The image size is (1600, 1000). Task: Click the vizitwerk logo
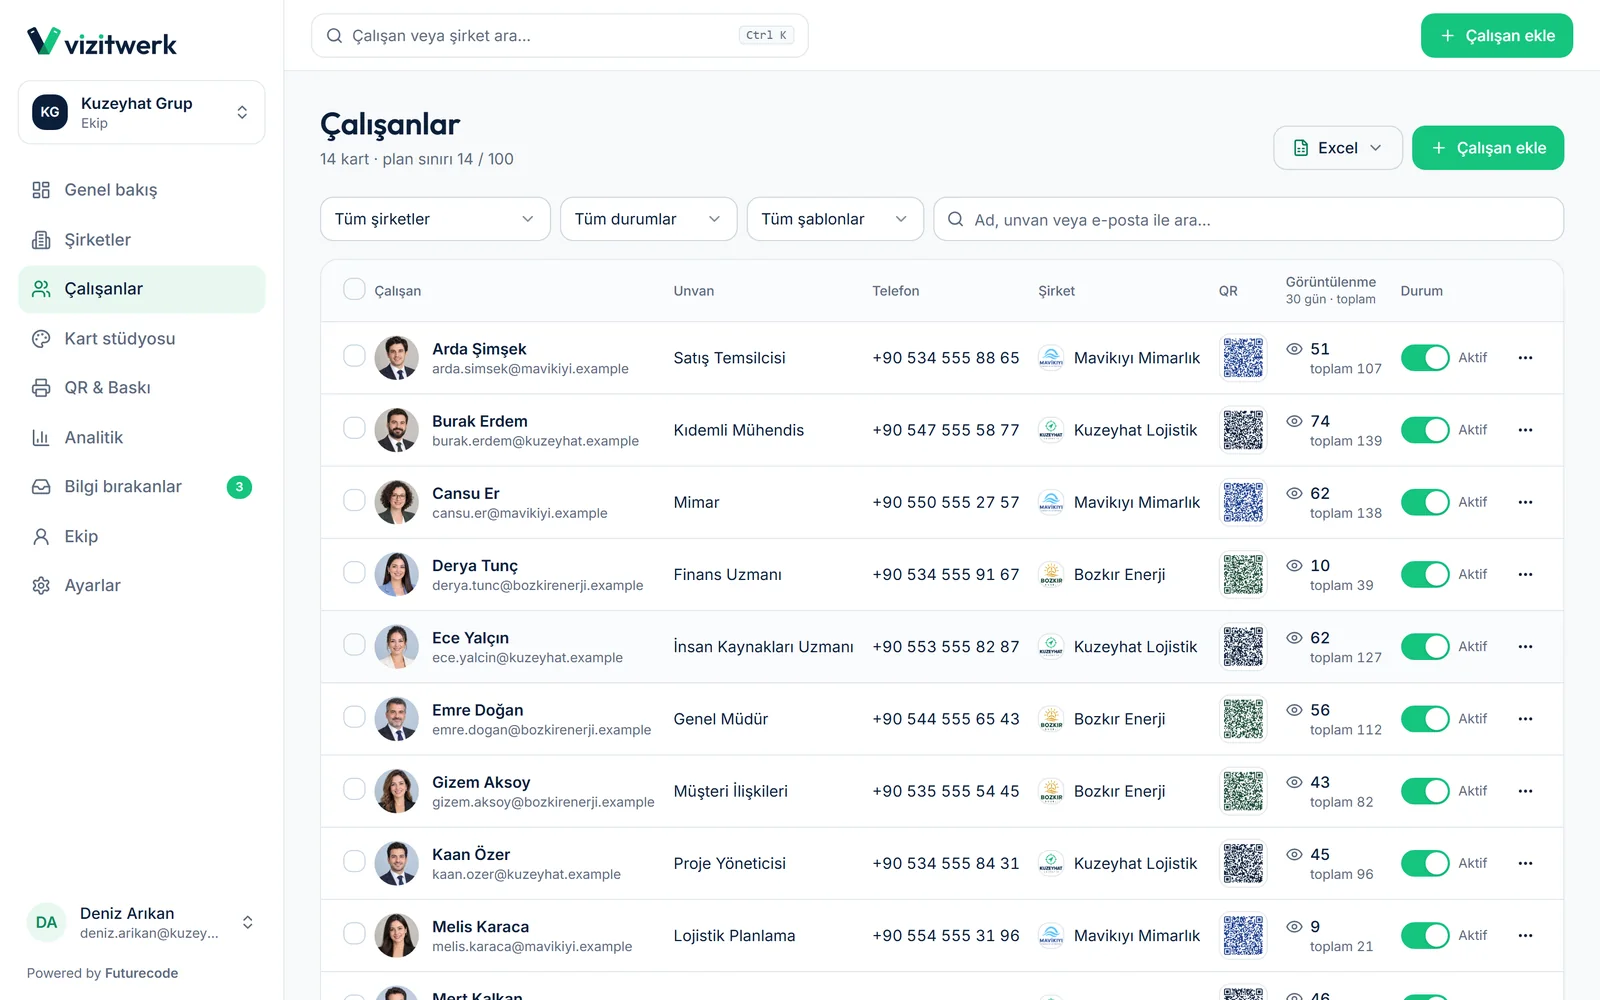tap(102, 42)
